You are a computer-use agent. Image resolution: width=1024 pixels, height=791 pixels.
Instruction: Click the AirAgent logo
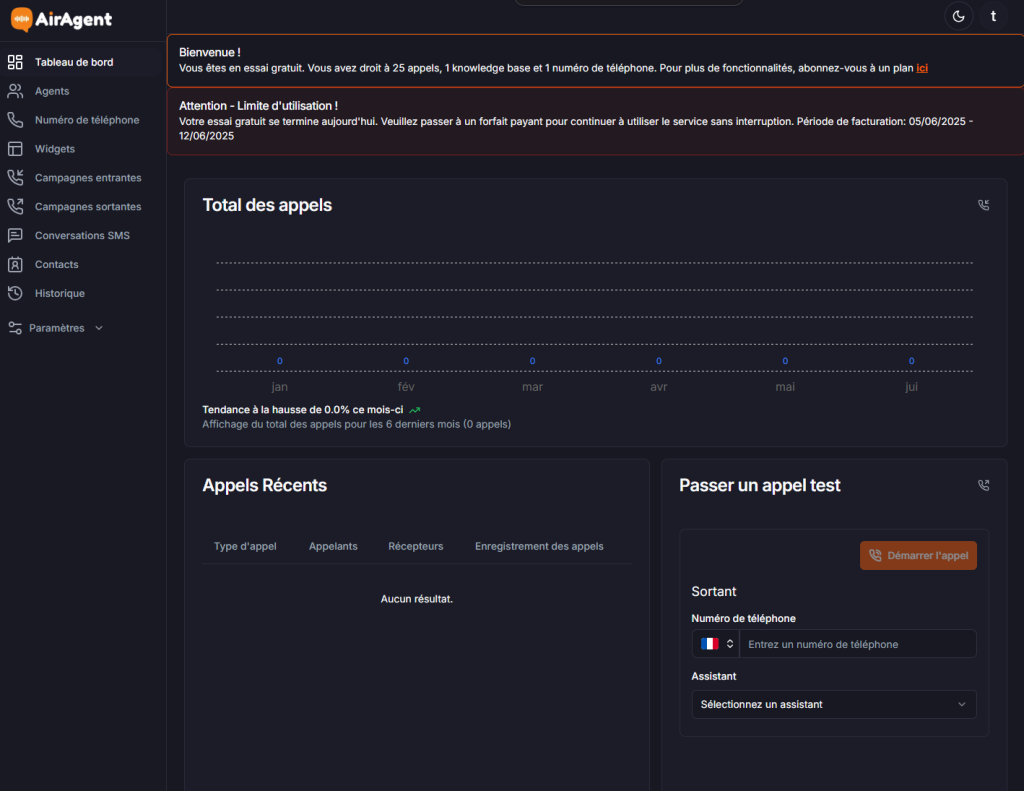pyautogui.click(x=61, y=20)
